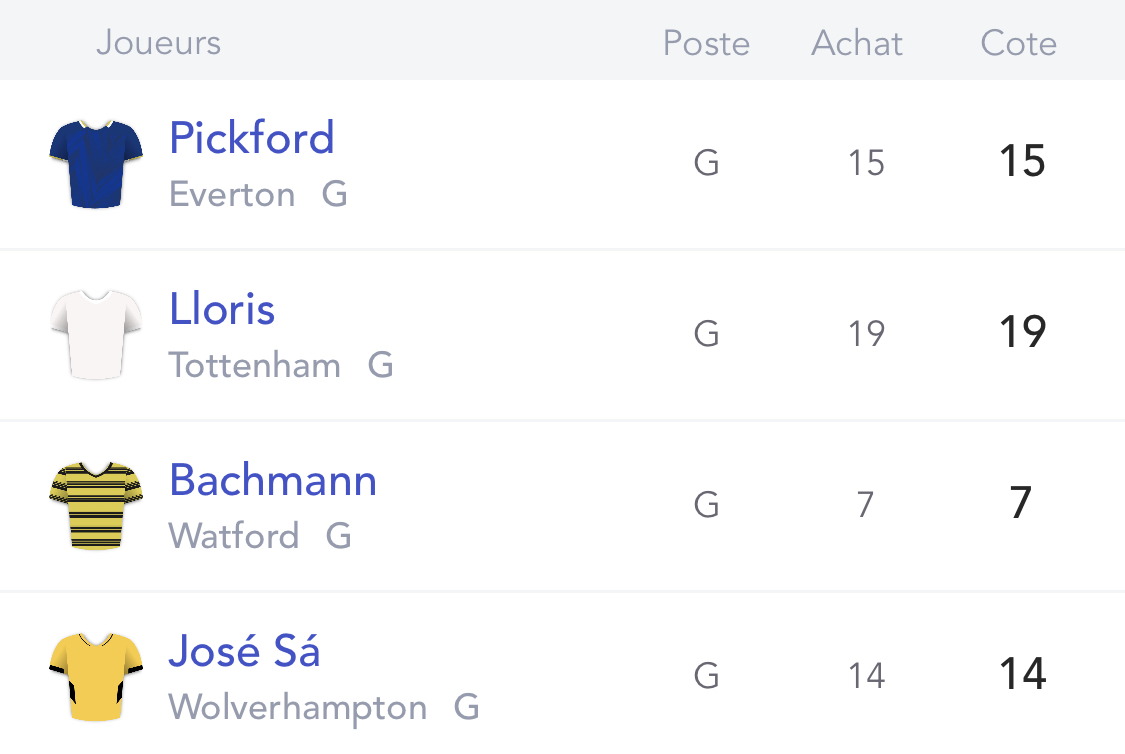Open the Pickford player link

pyautogui.click(x=252, y=138)
